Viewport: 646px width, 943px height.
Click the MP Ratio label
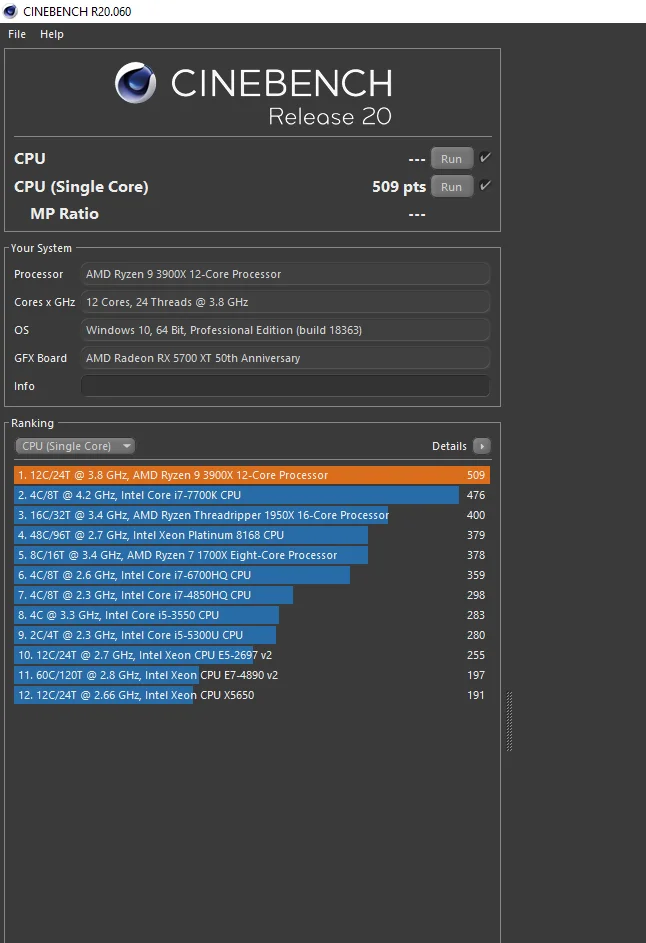click(64, 213)
